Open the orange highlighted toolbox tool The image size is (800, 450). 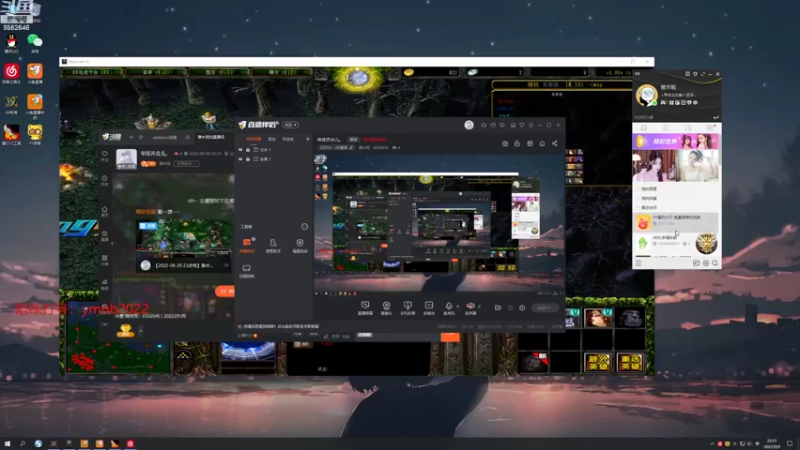(x=247, y=245)
